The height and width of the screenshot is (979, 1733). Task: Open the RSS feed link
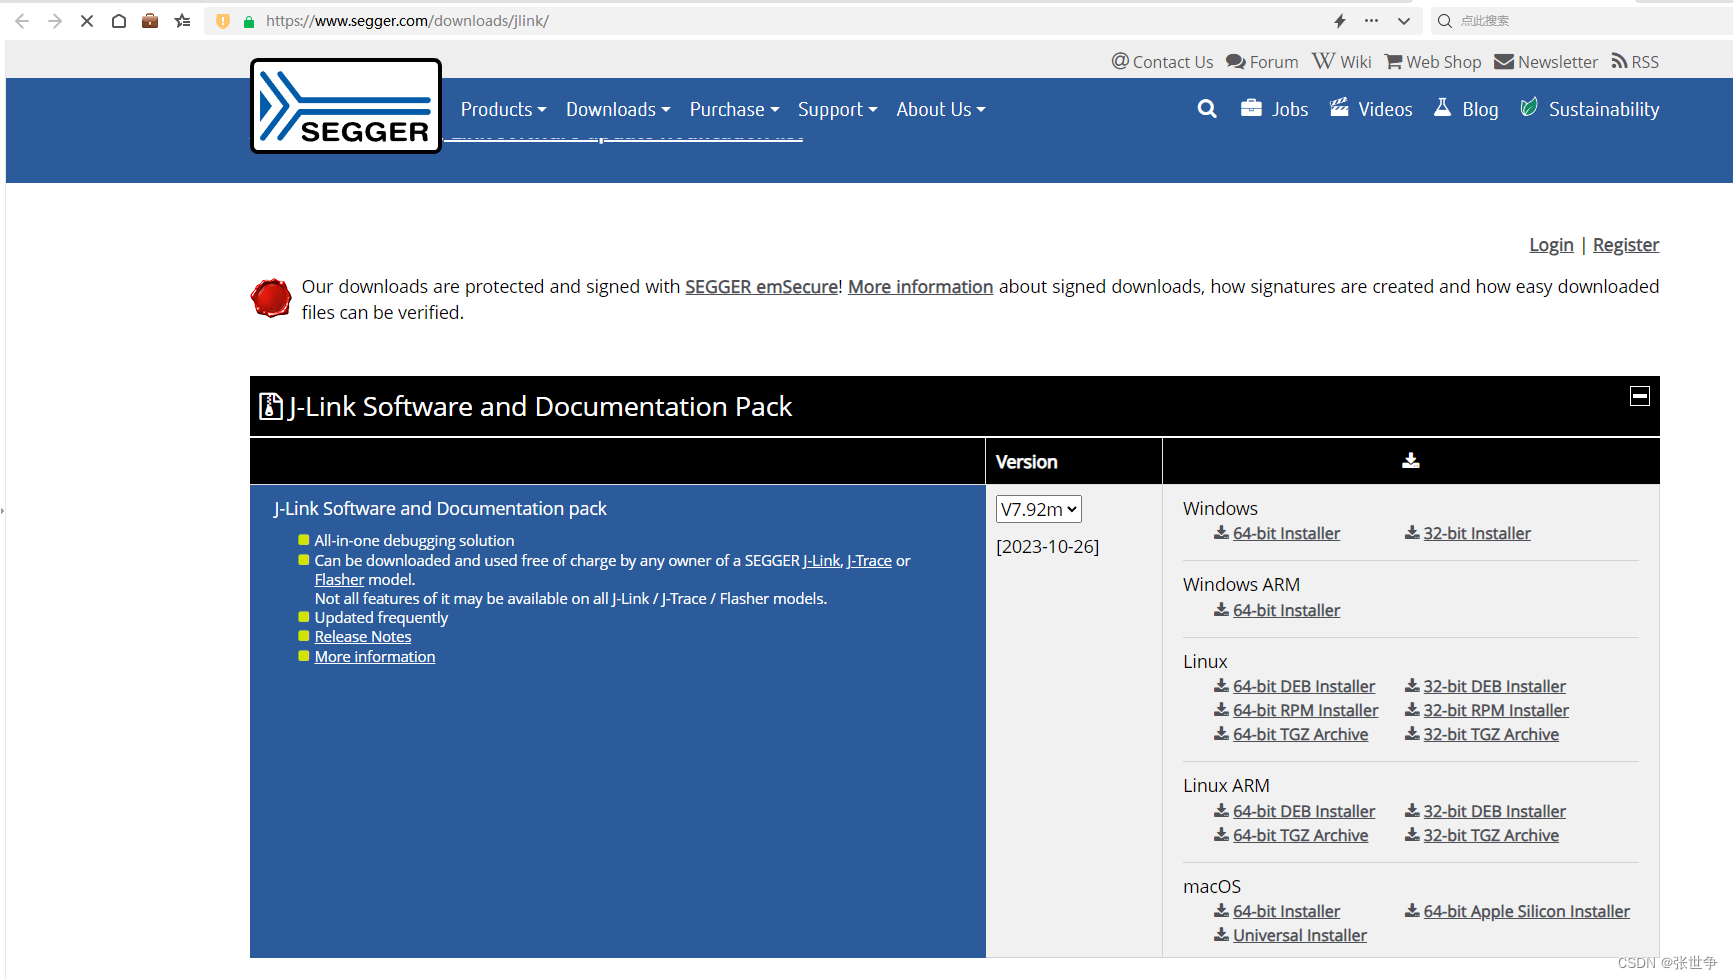[1635, 62]
